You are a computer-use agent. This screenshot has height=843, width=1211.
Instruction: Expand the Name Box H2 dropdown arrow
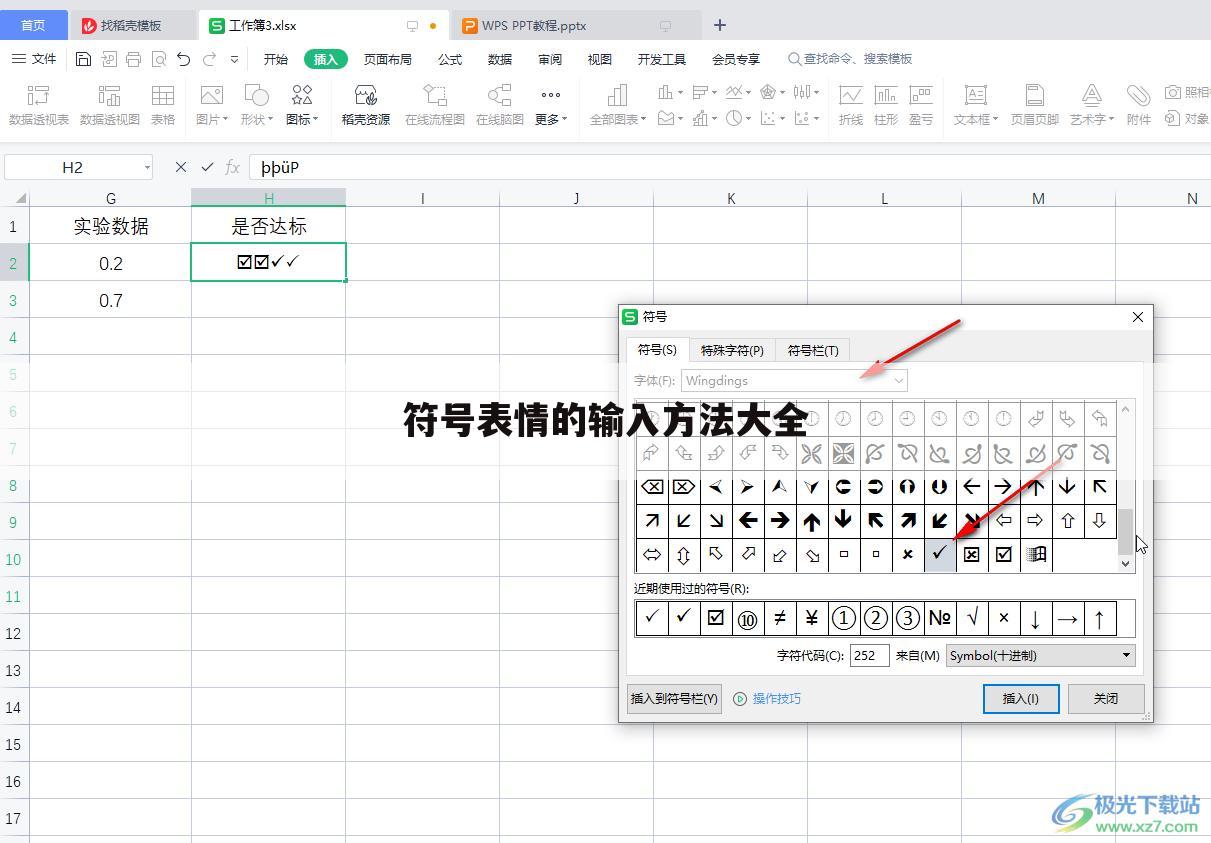pos(147,167)
